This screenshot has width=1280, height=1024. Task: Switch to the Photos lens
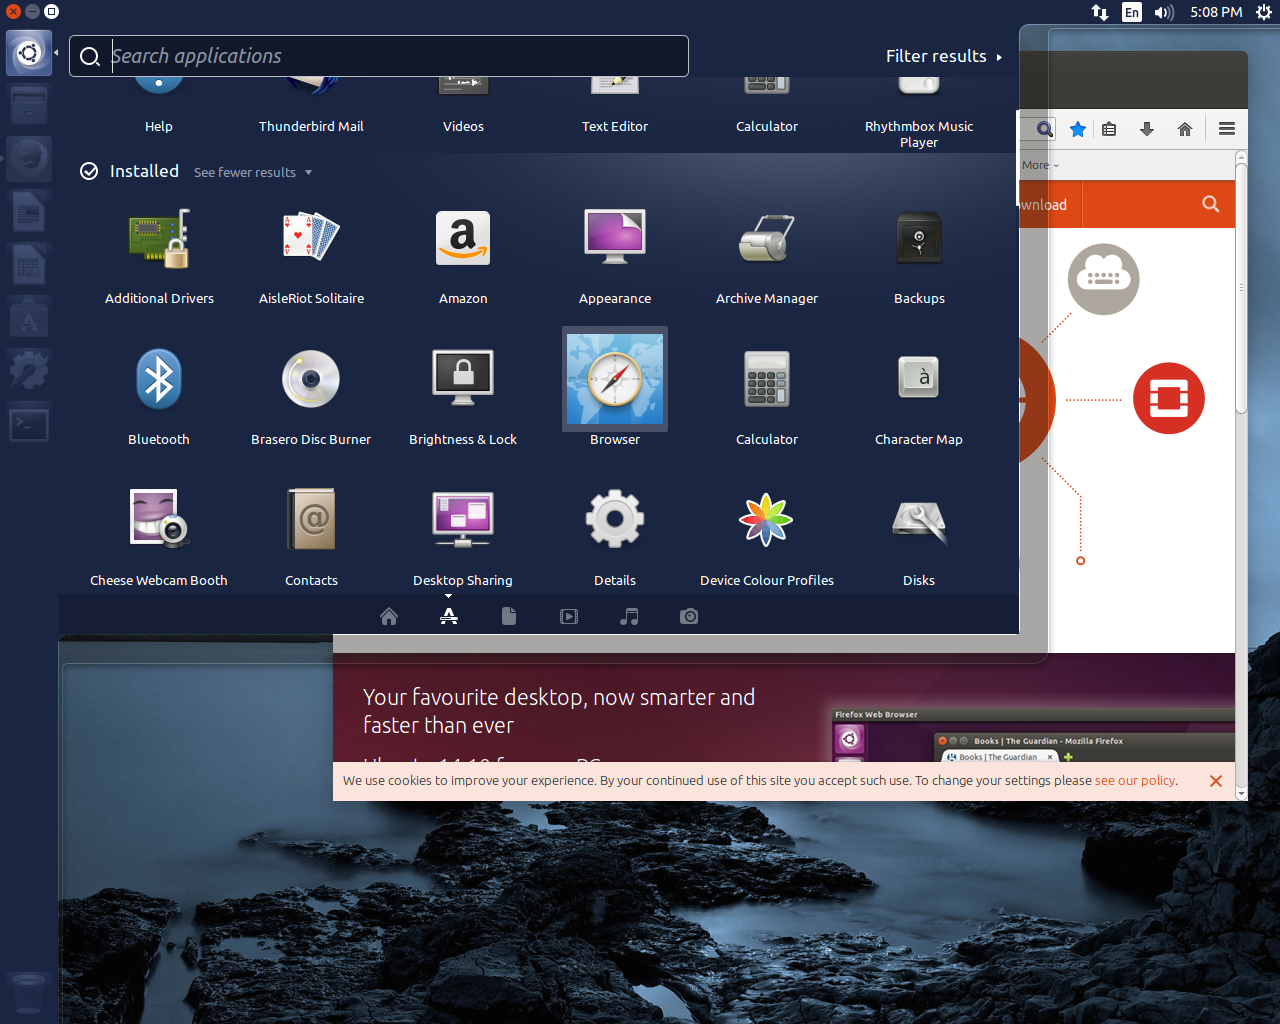coord(689,616)
